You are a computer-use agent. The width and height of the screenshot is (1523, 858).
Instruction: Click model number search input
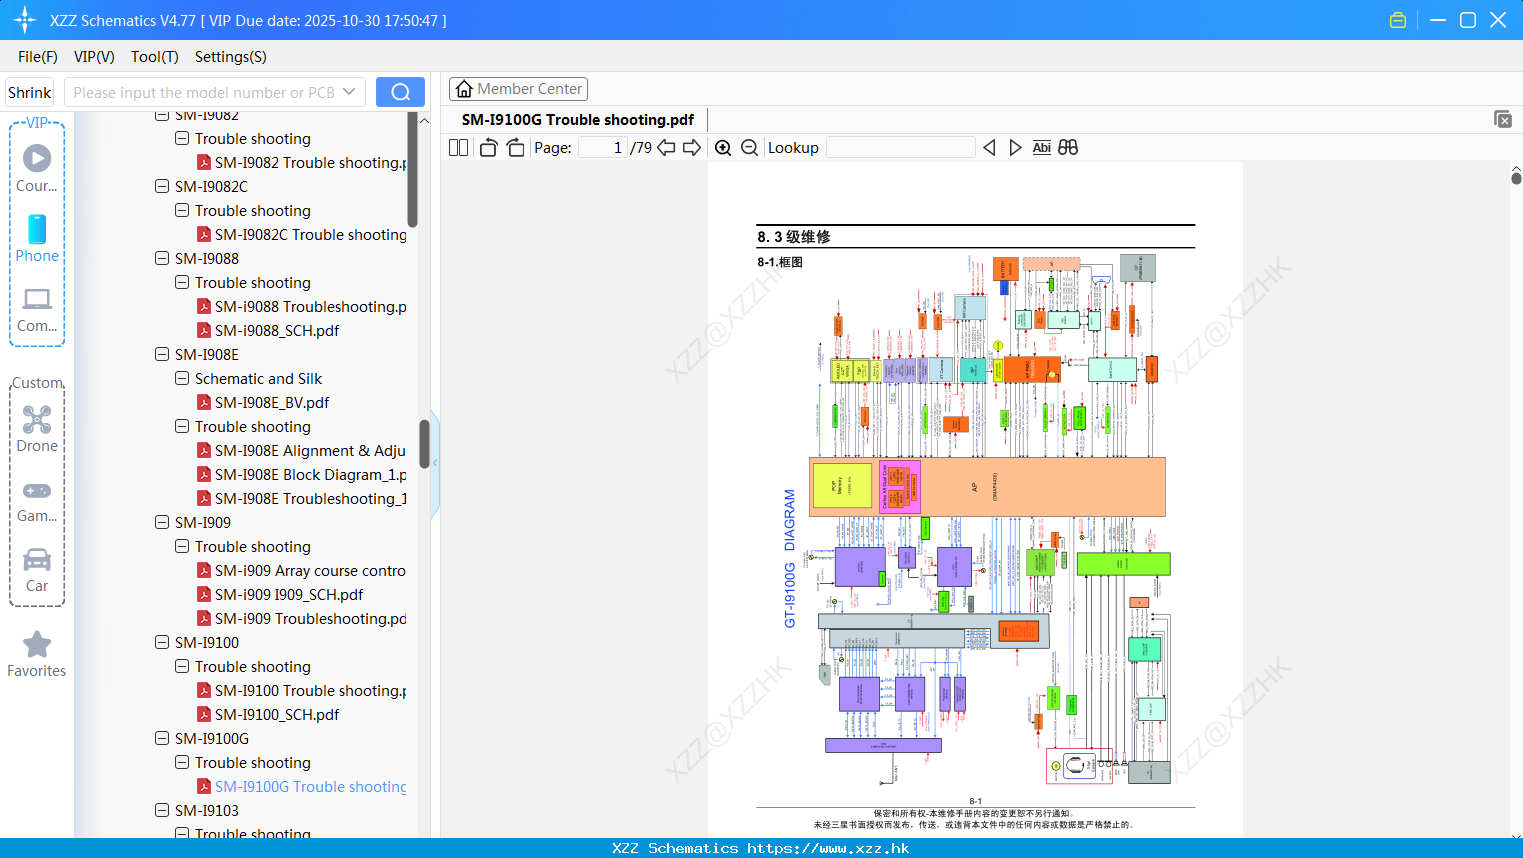[203, 92]
